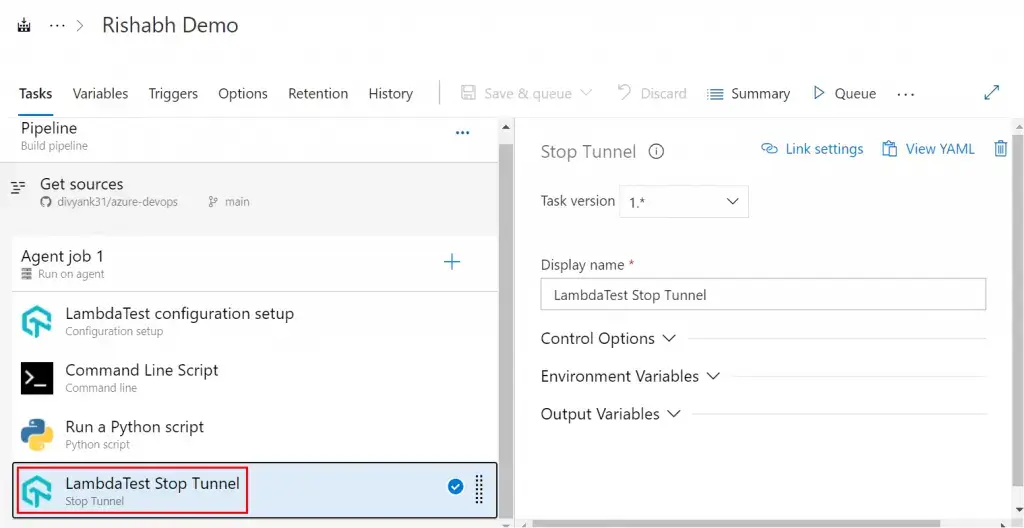
Task: Select the LambdaTest Stop Tunnel task
Action: pos(255,490)
